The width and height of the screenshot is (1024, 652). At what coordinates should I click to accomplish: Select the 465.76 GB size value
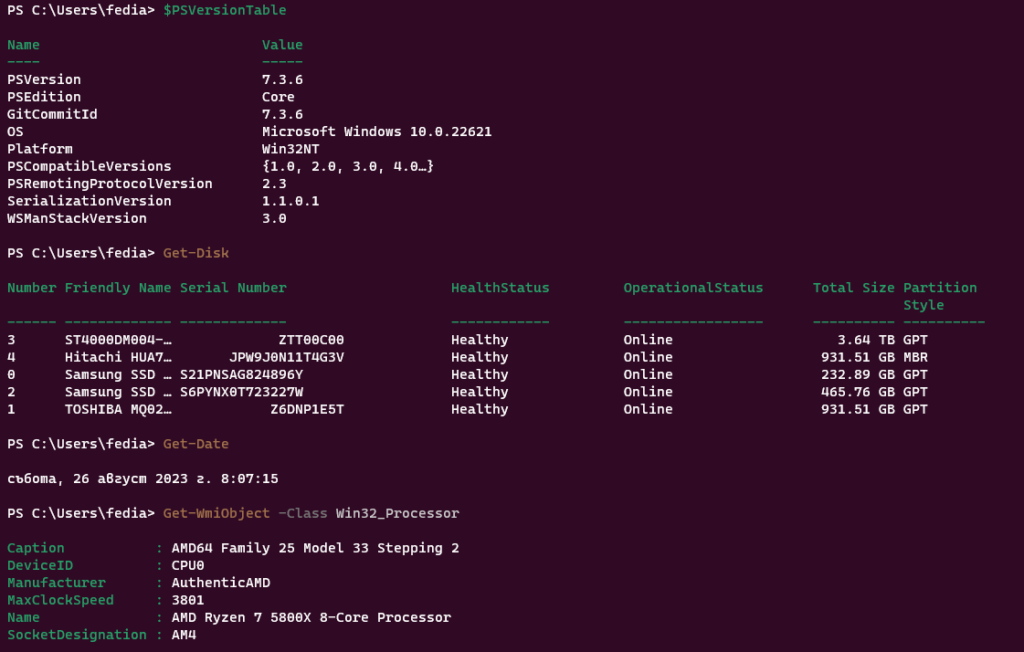tap(857, 392)
